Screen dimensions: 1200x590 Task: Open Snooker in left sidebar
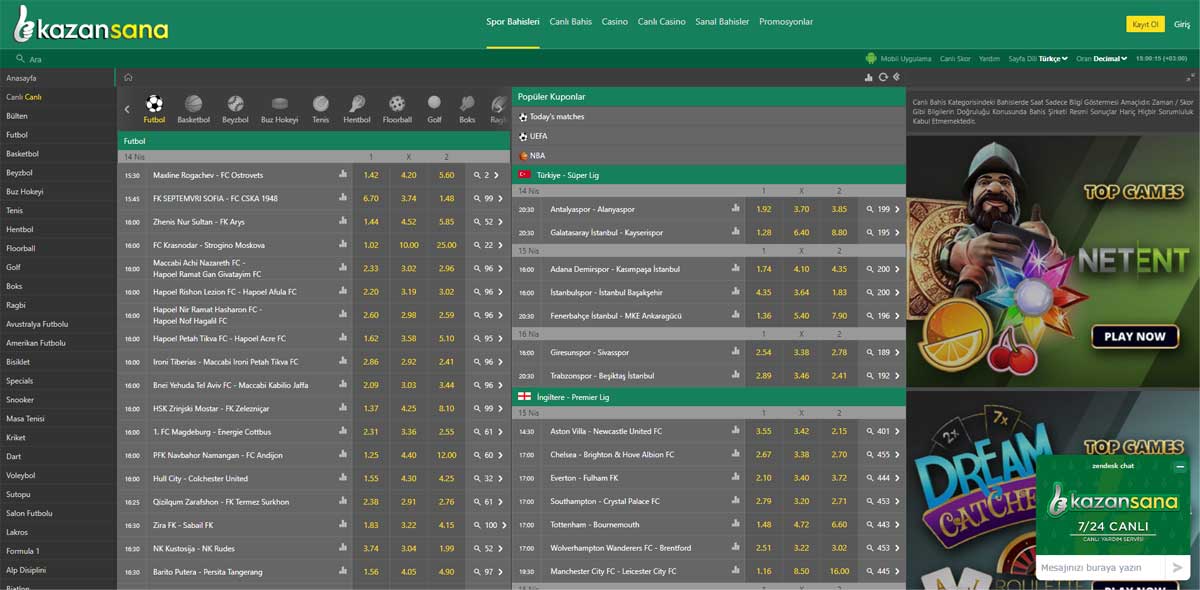[x=57, y=400]
